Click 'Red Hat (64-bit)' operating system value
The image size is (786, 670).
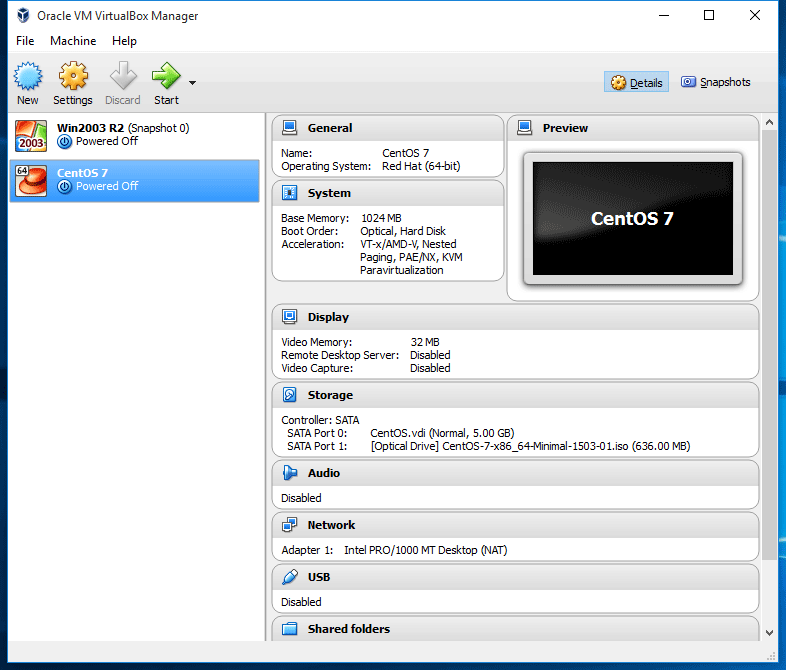pyautogui.click(x=421, y=166)
